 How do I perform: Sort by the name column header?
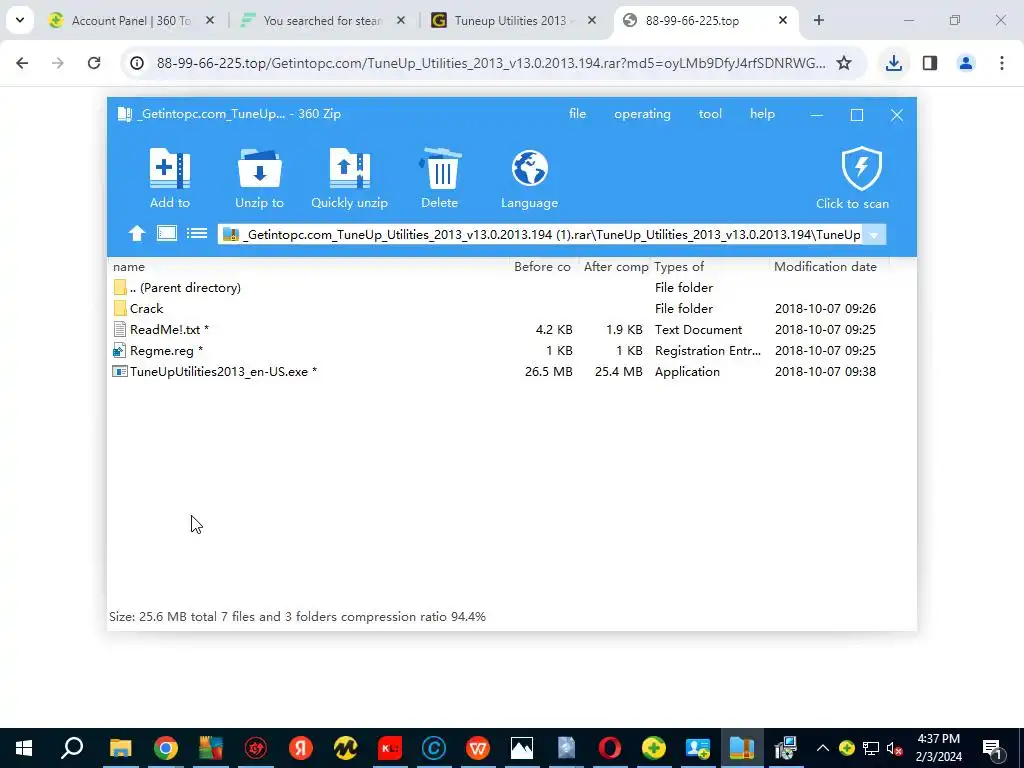coord(309,266)
